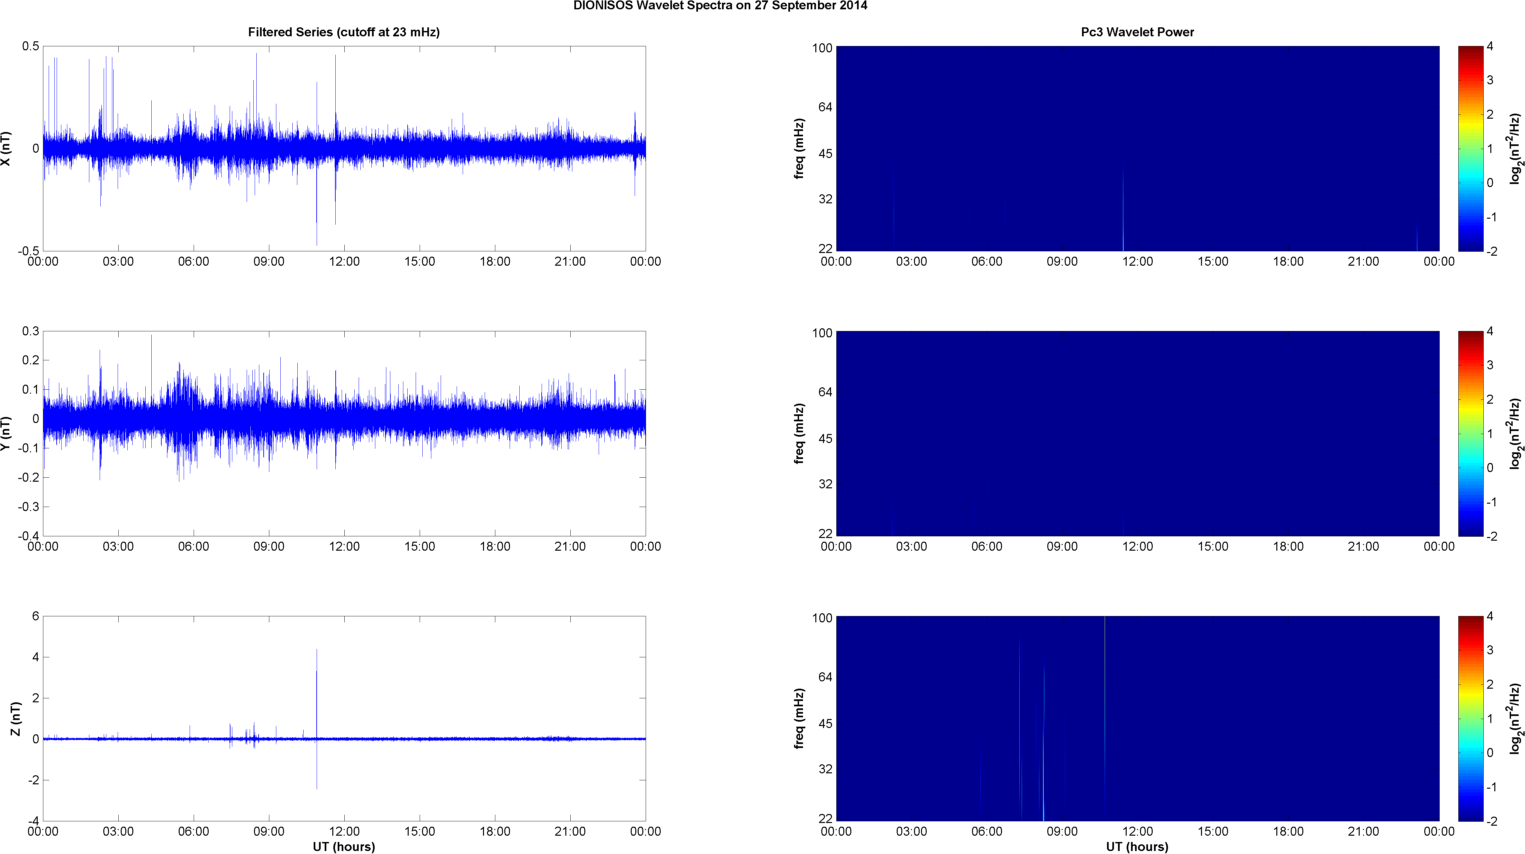Click the color bar beside the top spectrogram

click(1470, 148)
